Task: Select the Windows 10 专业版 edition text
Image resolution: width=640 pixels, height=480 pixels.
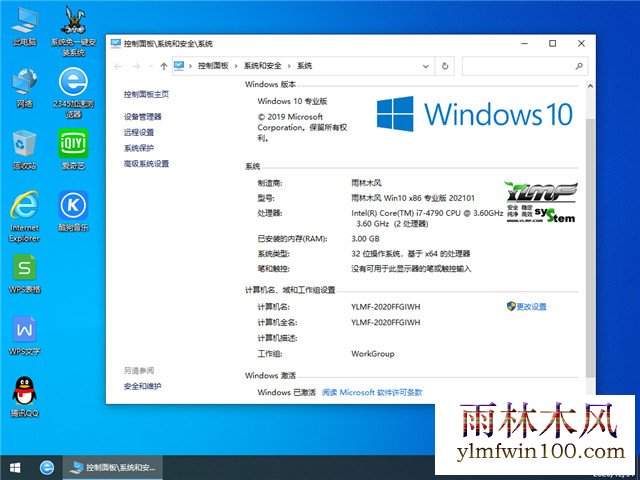Action: [292, 101]
